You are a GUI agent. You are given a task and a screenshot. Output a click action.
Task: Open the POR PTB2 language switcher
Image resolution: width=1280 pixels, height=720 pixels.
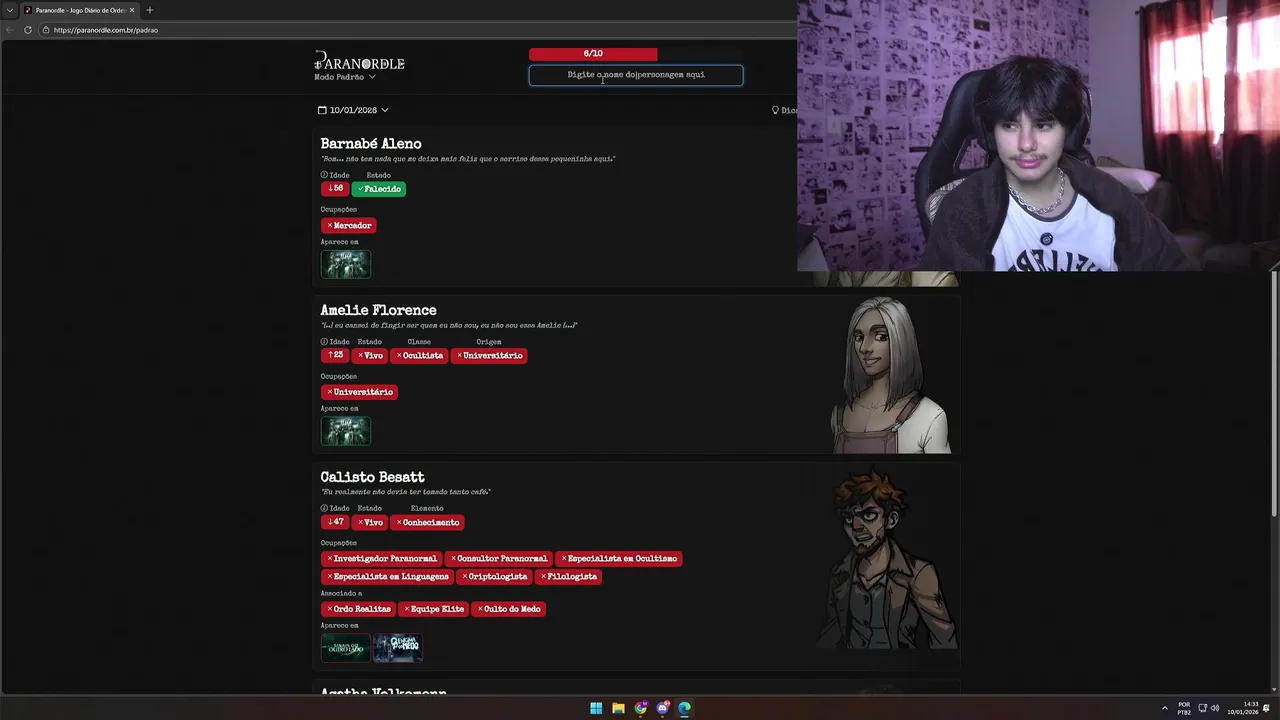pyautogui.click(x=1184, y=708)
